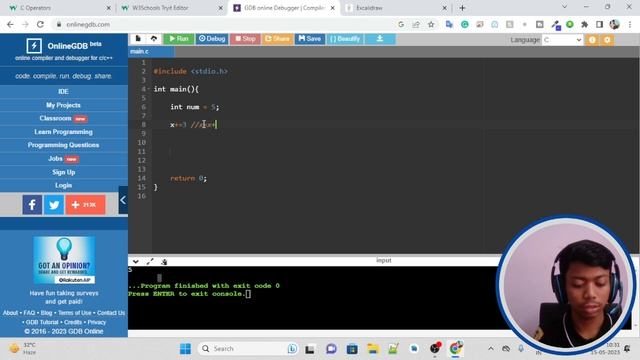The height and width of the screenshot is (360, 640).
Task: Click the console copy icon beside expand arrows
Action: pyautogui.click(x=164, y=262)
